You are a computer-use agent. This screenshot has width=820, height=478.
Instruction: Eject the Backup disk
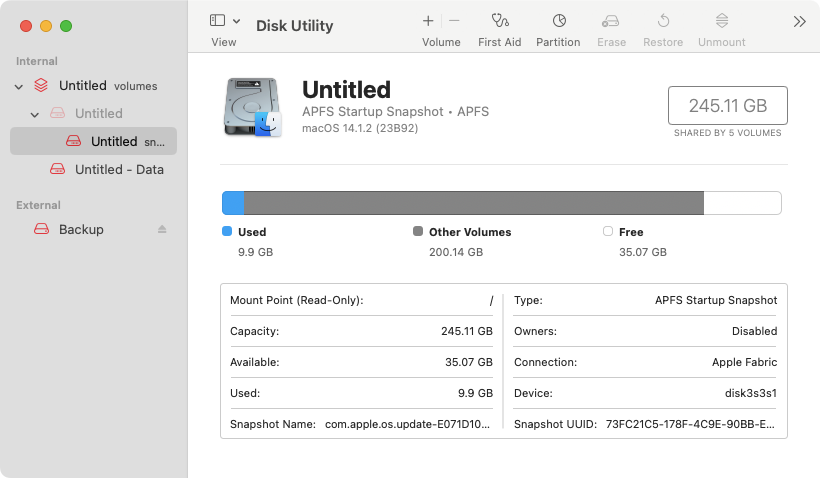pyautogui.click(x=162, y=229)
